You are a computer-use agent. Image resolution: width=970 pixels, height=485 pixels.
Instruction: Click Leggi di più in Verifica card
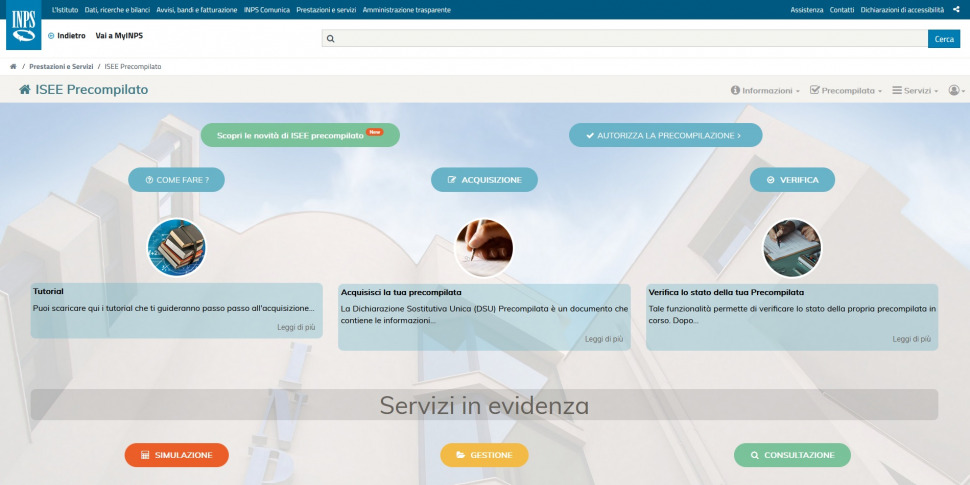911,339
